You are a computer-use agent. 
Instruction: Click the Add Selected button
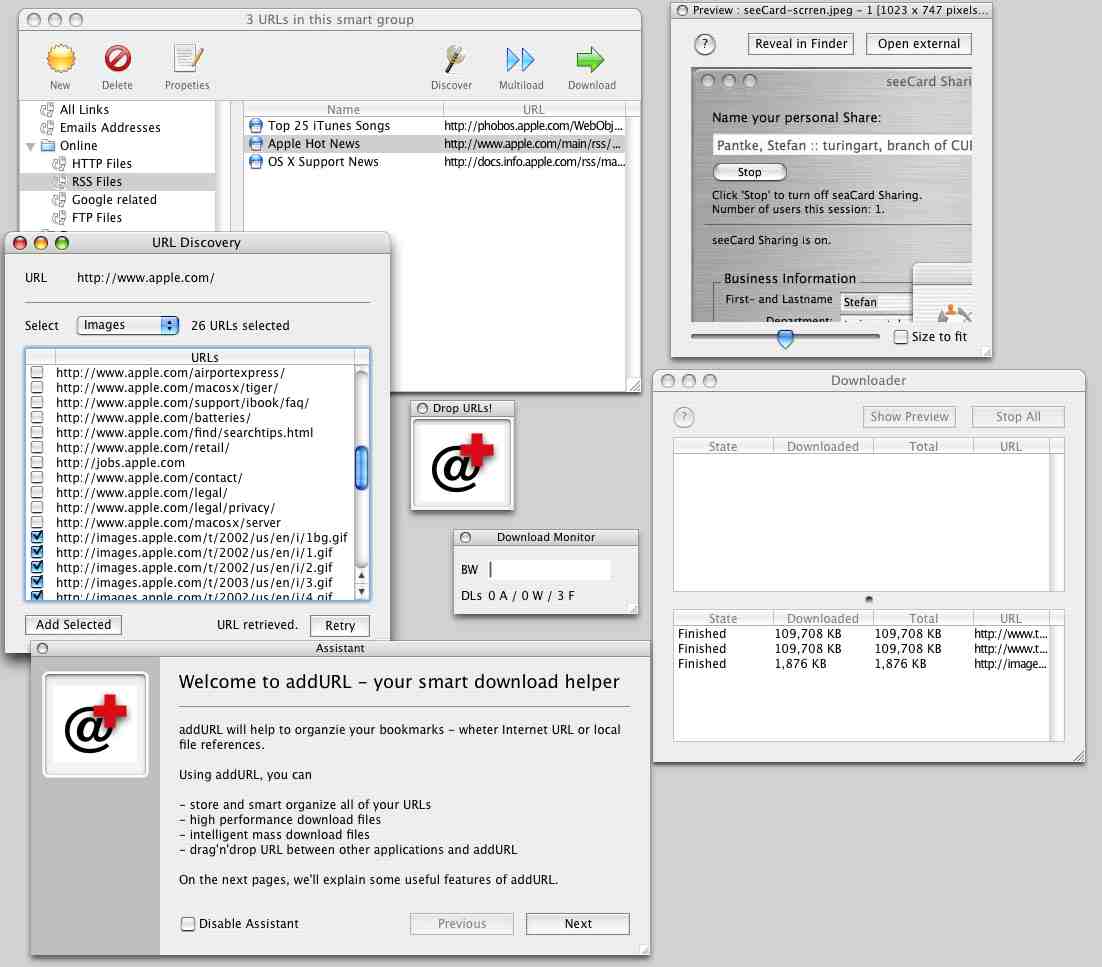point(73,625)
